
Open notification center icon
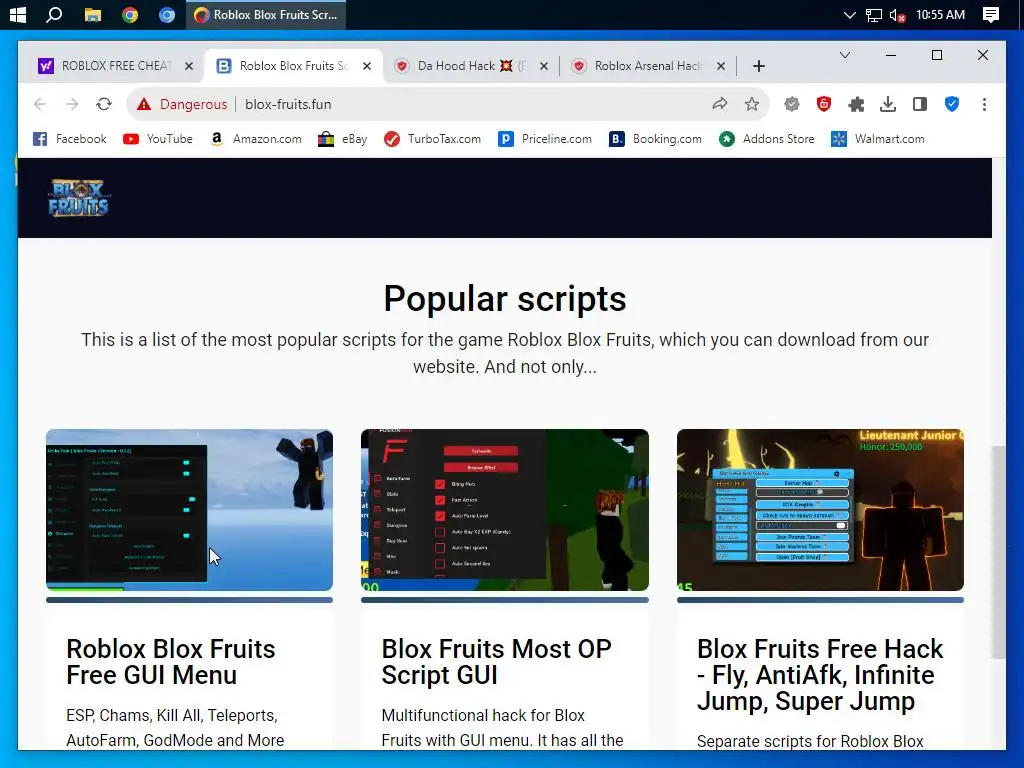click(x=991, y=15)
